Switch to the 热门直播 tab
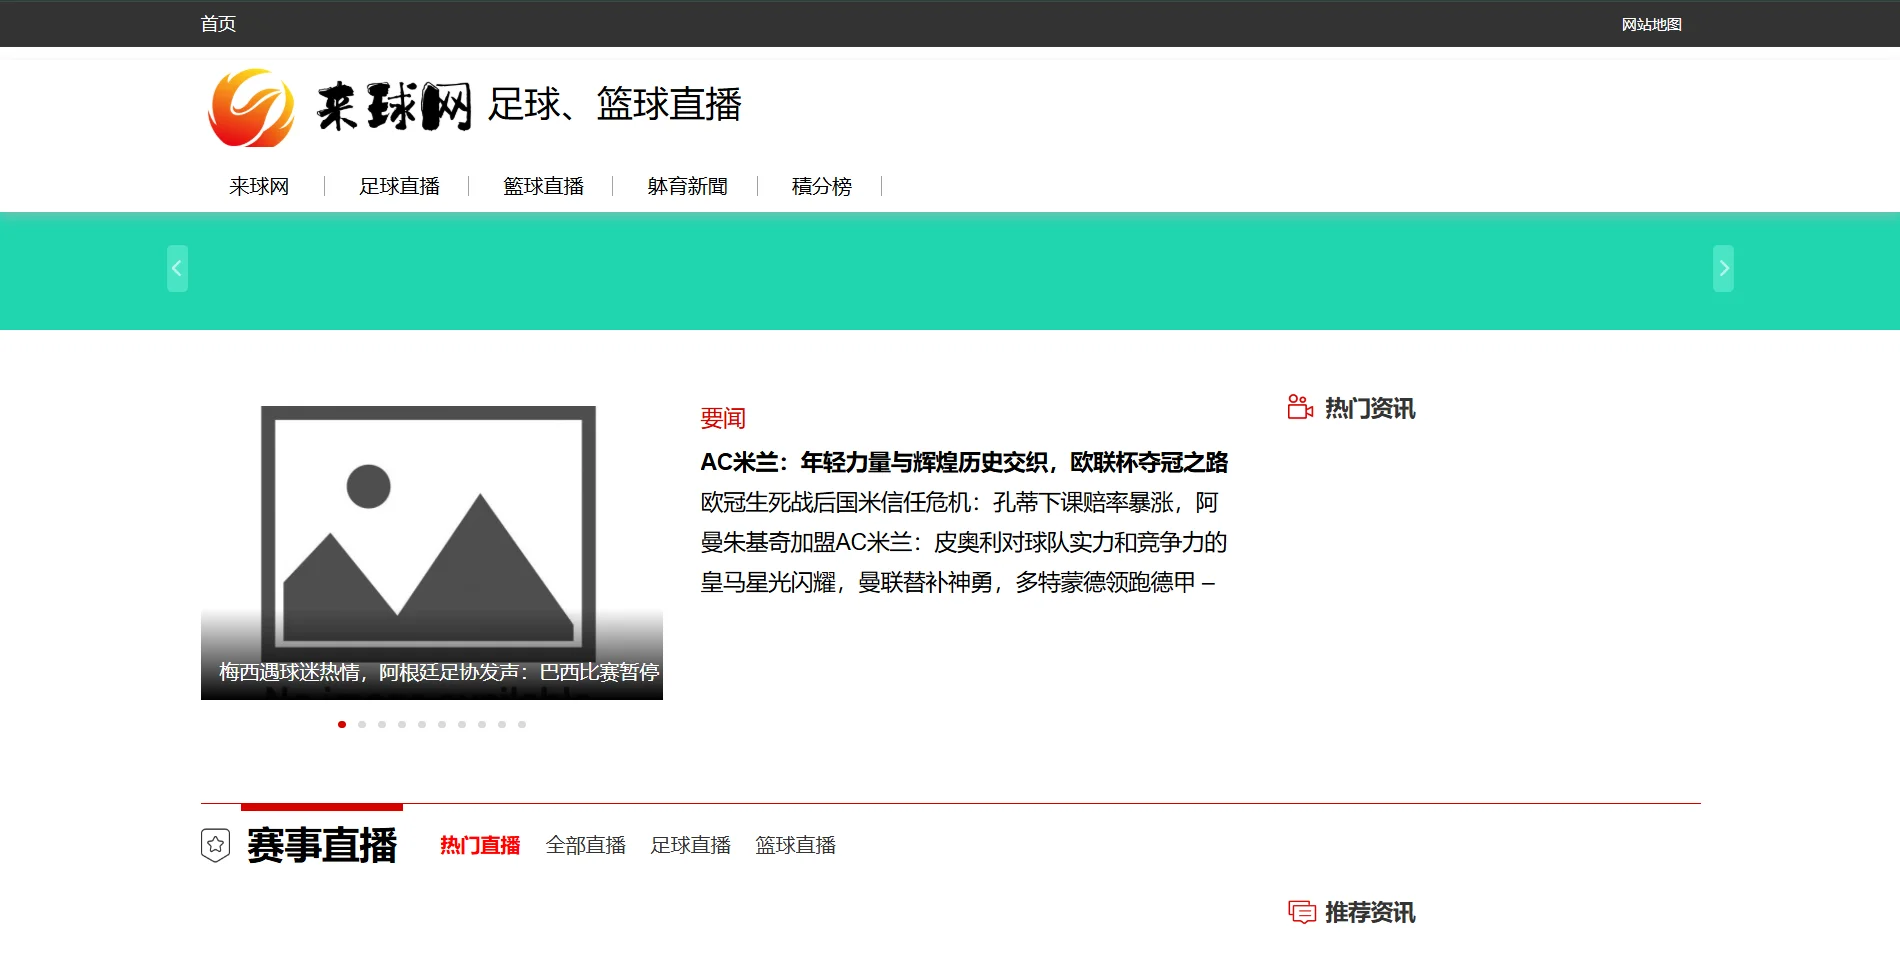The width and height of the screenshot is (1900, 971). (x=480, y=845)
